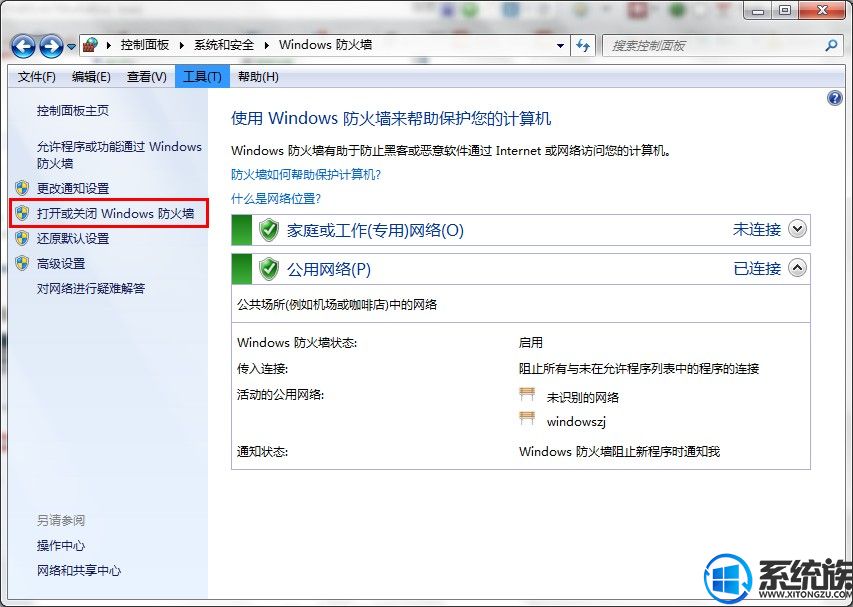Click shield icon beside 更改通知设置

coord(22,188)
